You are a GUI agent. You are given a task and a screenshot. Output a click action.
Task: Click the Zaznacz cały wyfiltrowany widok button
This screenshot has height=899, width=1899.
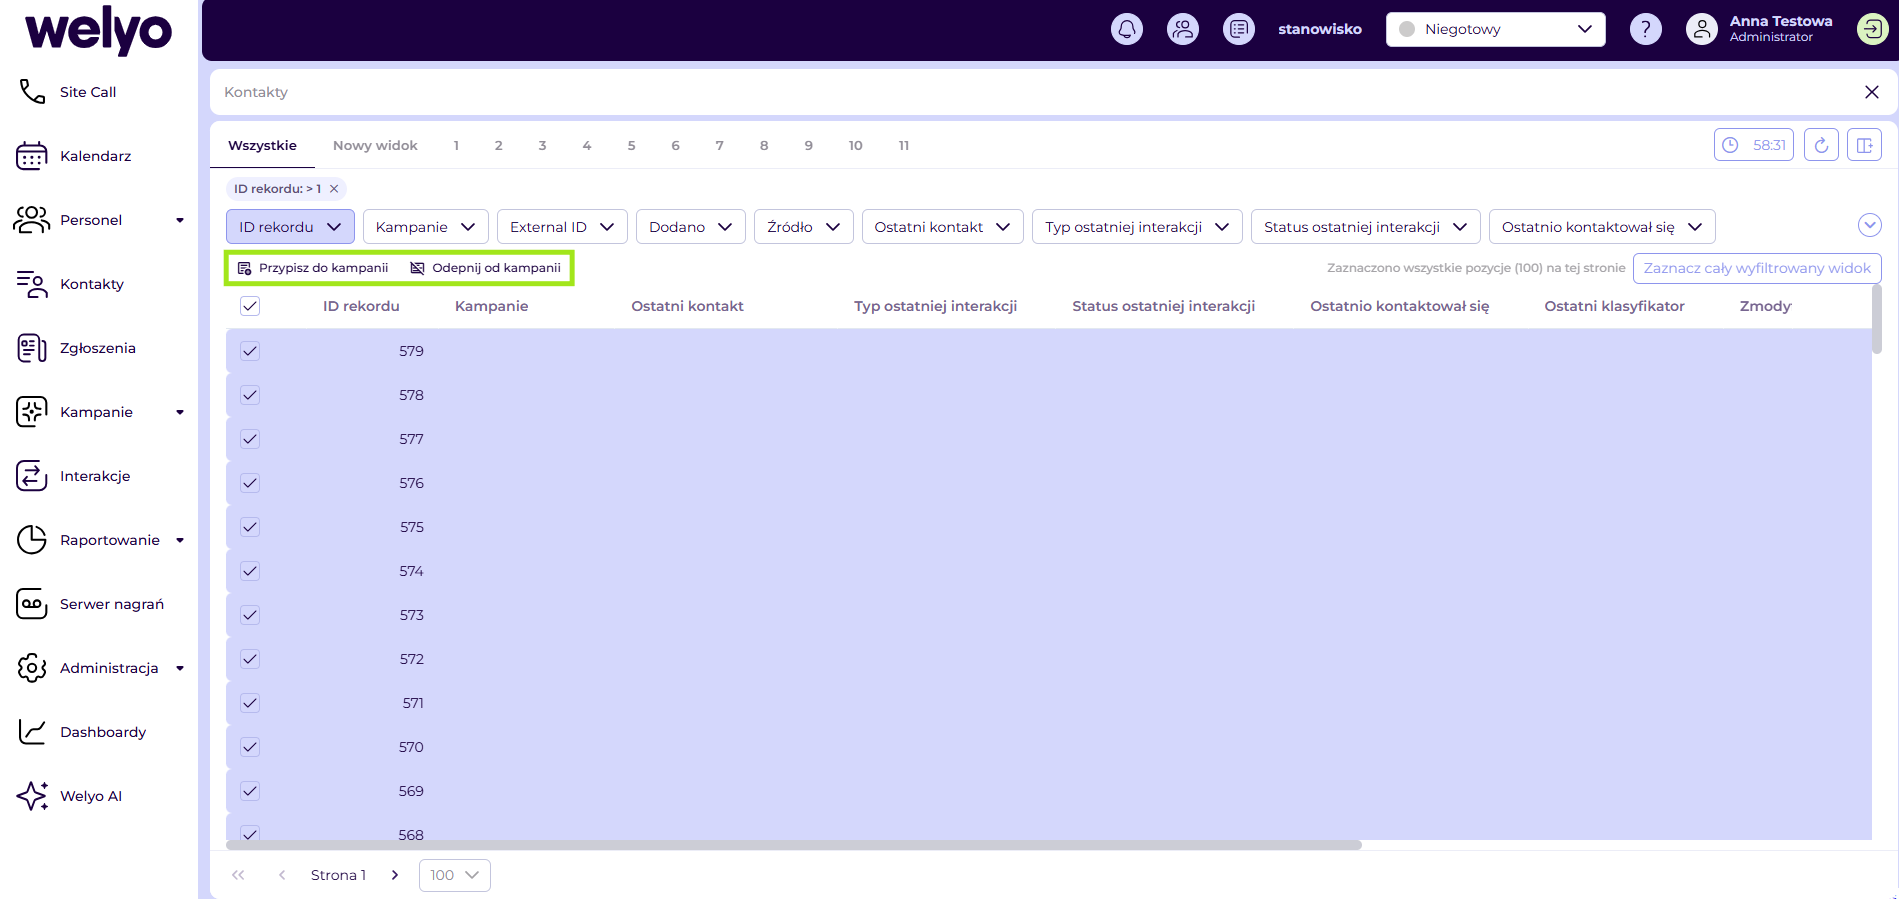coord(1757,268)
